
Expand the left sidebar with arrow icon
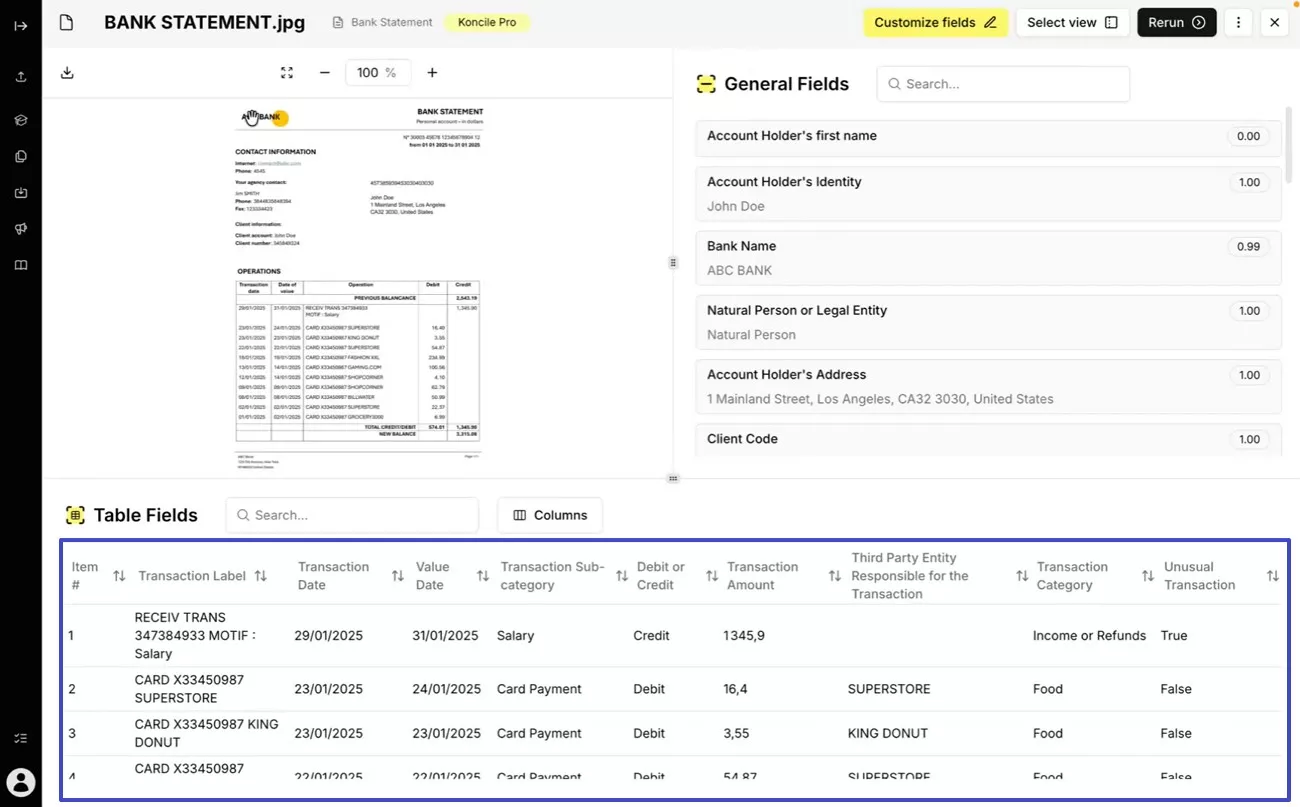pos(20,25)
